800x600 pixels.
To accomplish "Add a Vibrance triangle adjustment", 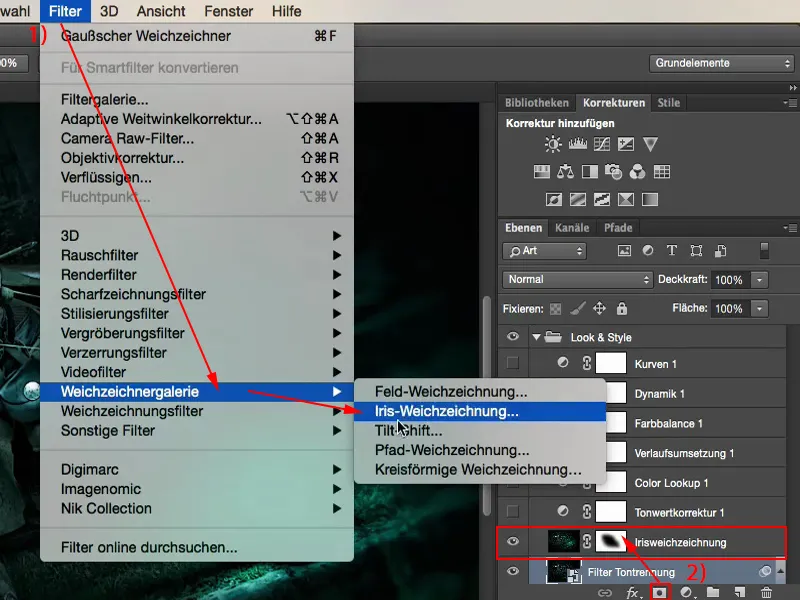I will click(650, 144).
